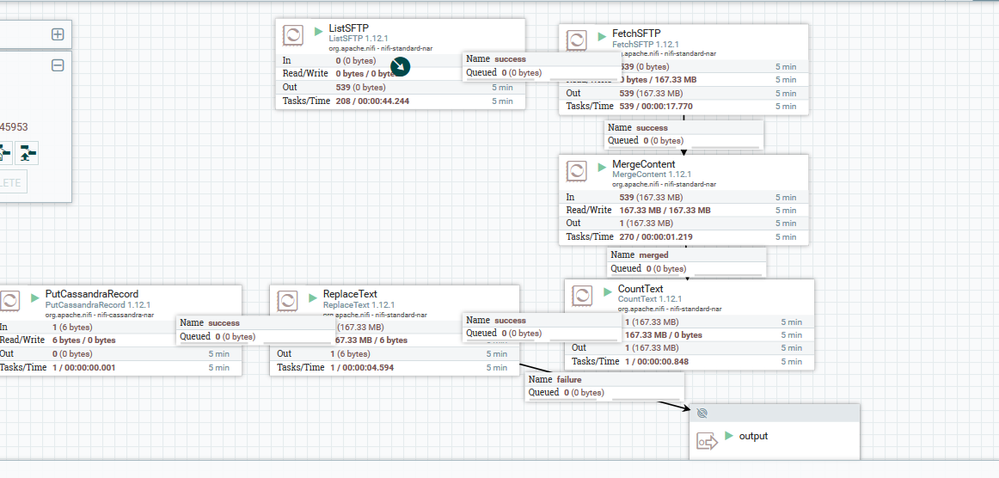Select the PutCassandraRecord processor title
Screen dimensions: 999x478
(92, 294)
